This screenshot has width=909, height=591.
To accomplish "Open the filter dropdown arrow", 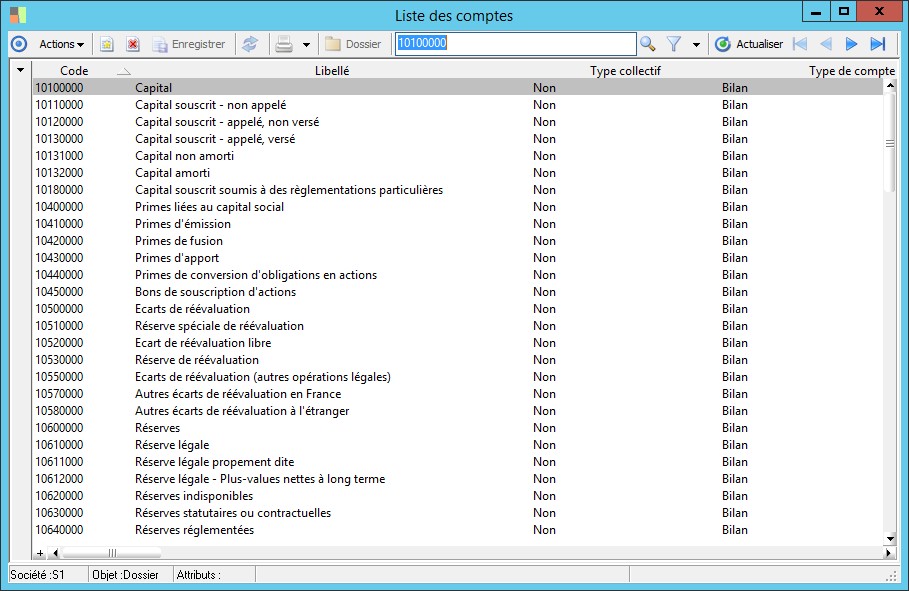I will coord(696,45).
